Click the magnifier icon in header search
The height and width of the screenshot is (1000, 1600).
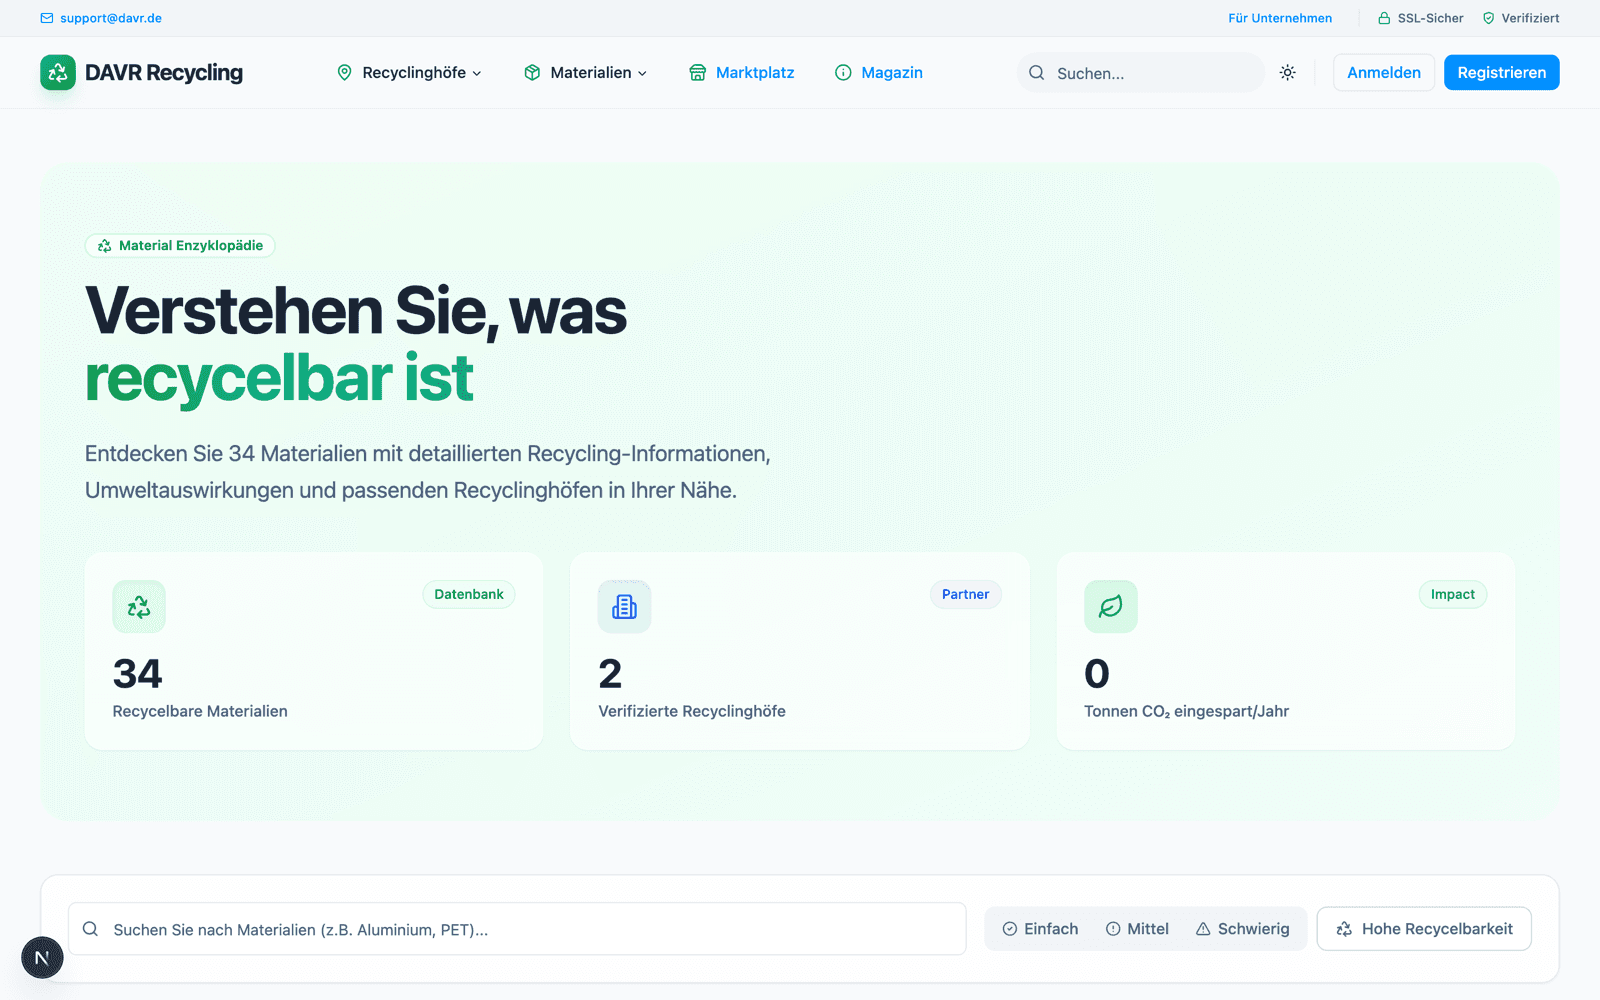pos(1037,73)
